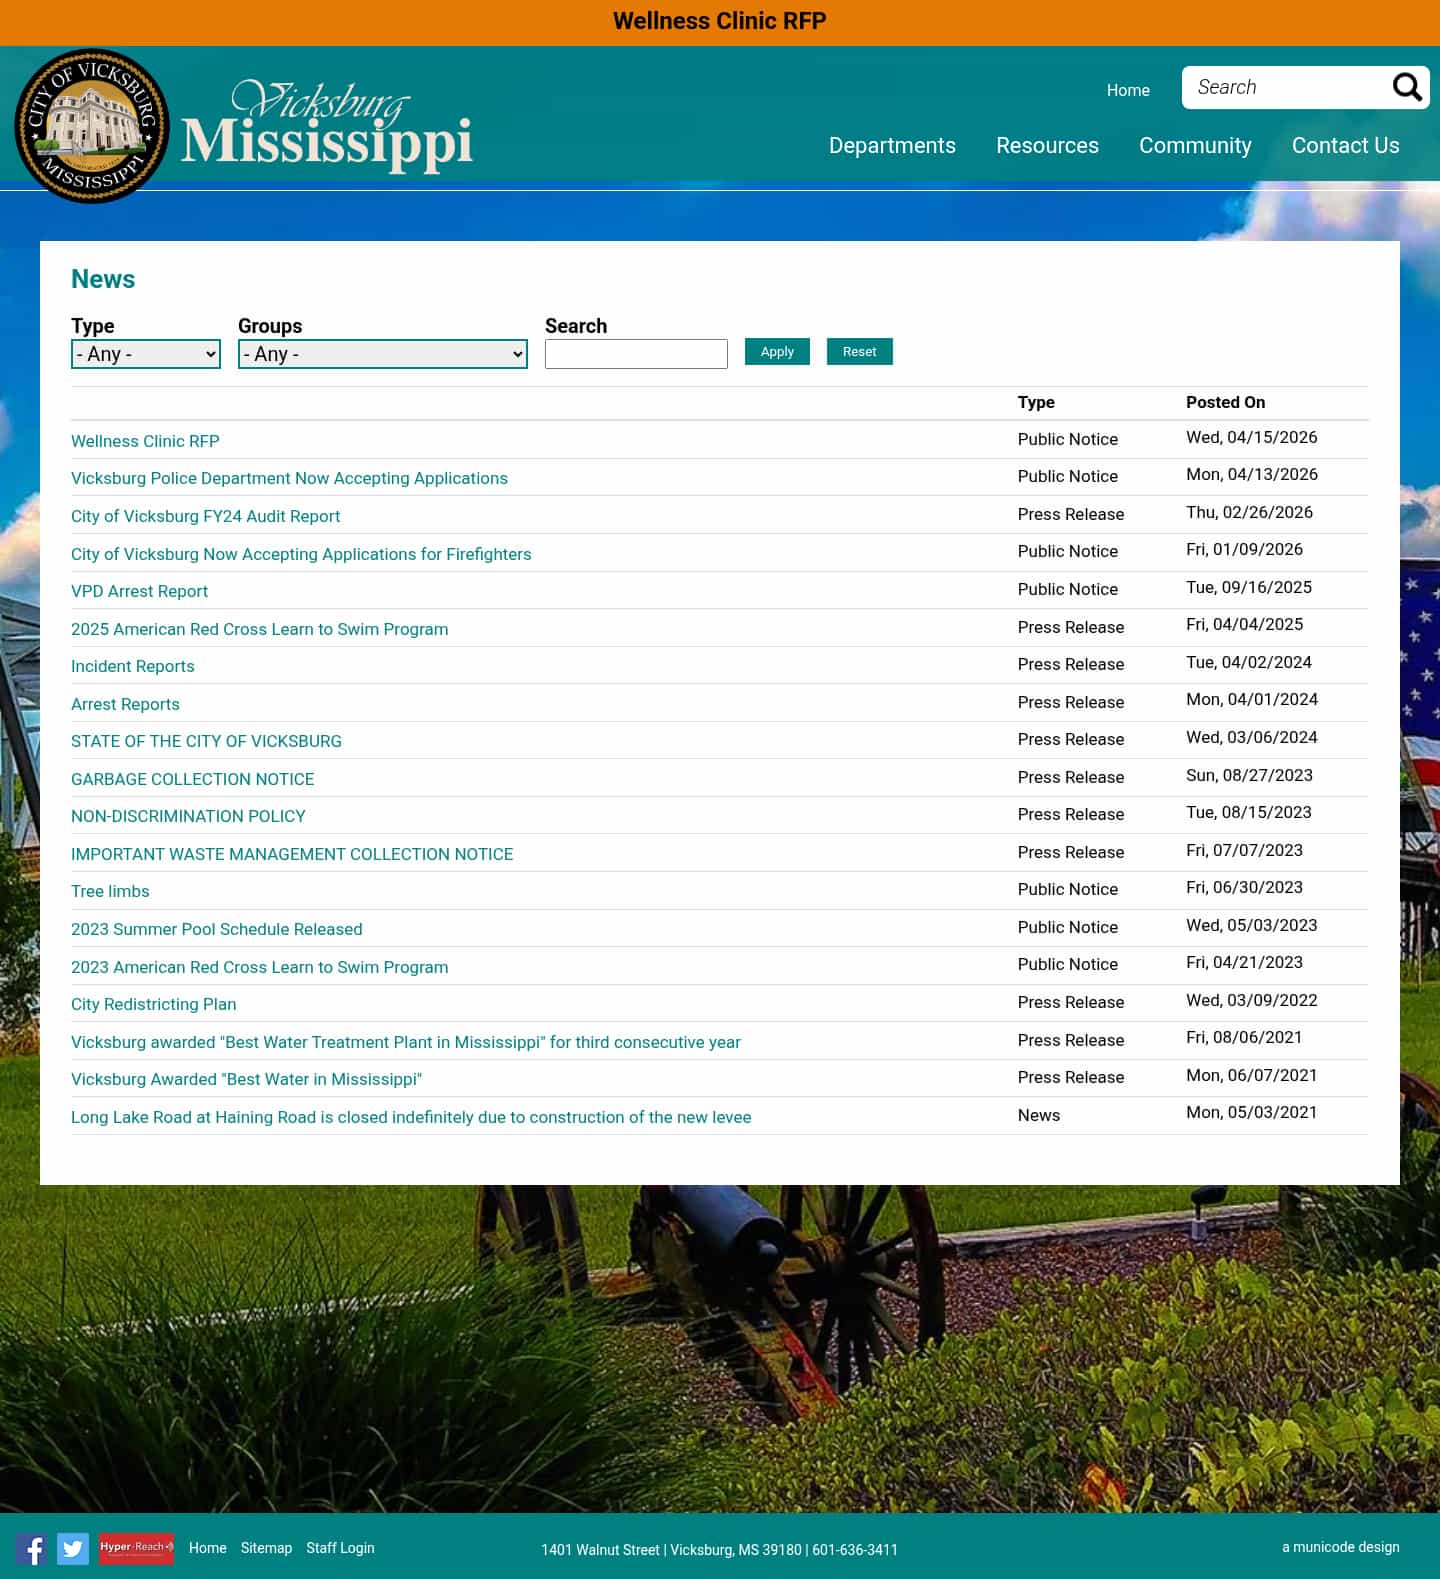Screen dimensions: 1440x1579
Task: Open the Twitter icon in footer
Action: click(73, 1549)
